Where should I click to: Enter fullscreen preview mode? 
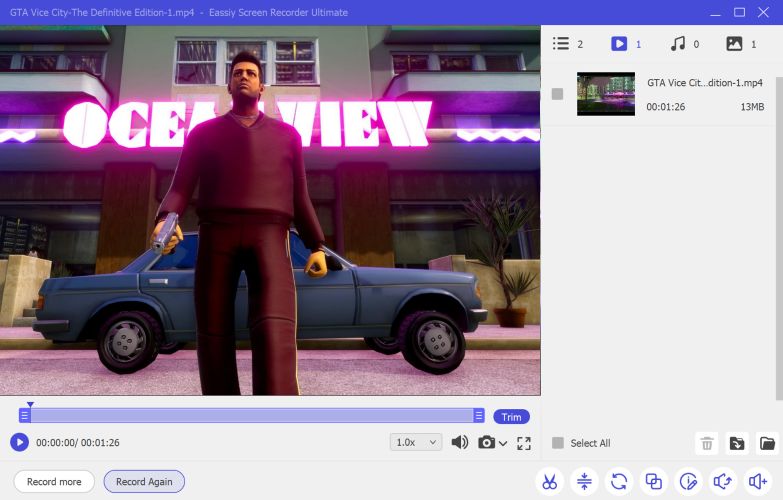(x=524, y=443)
